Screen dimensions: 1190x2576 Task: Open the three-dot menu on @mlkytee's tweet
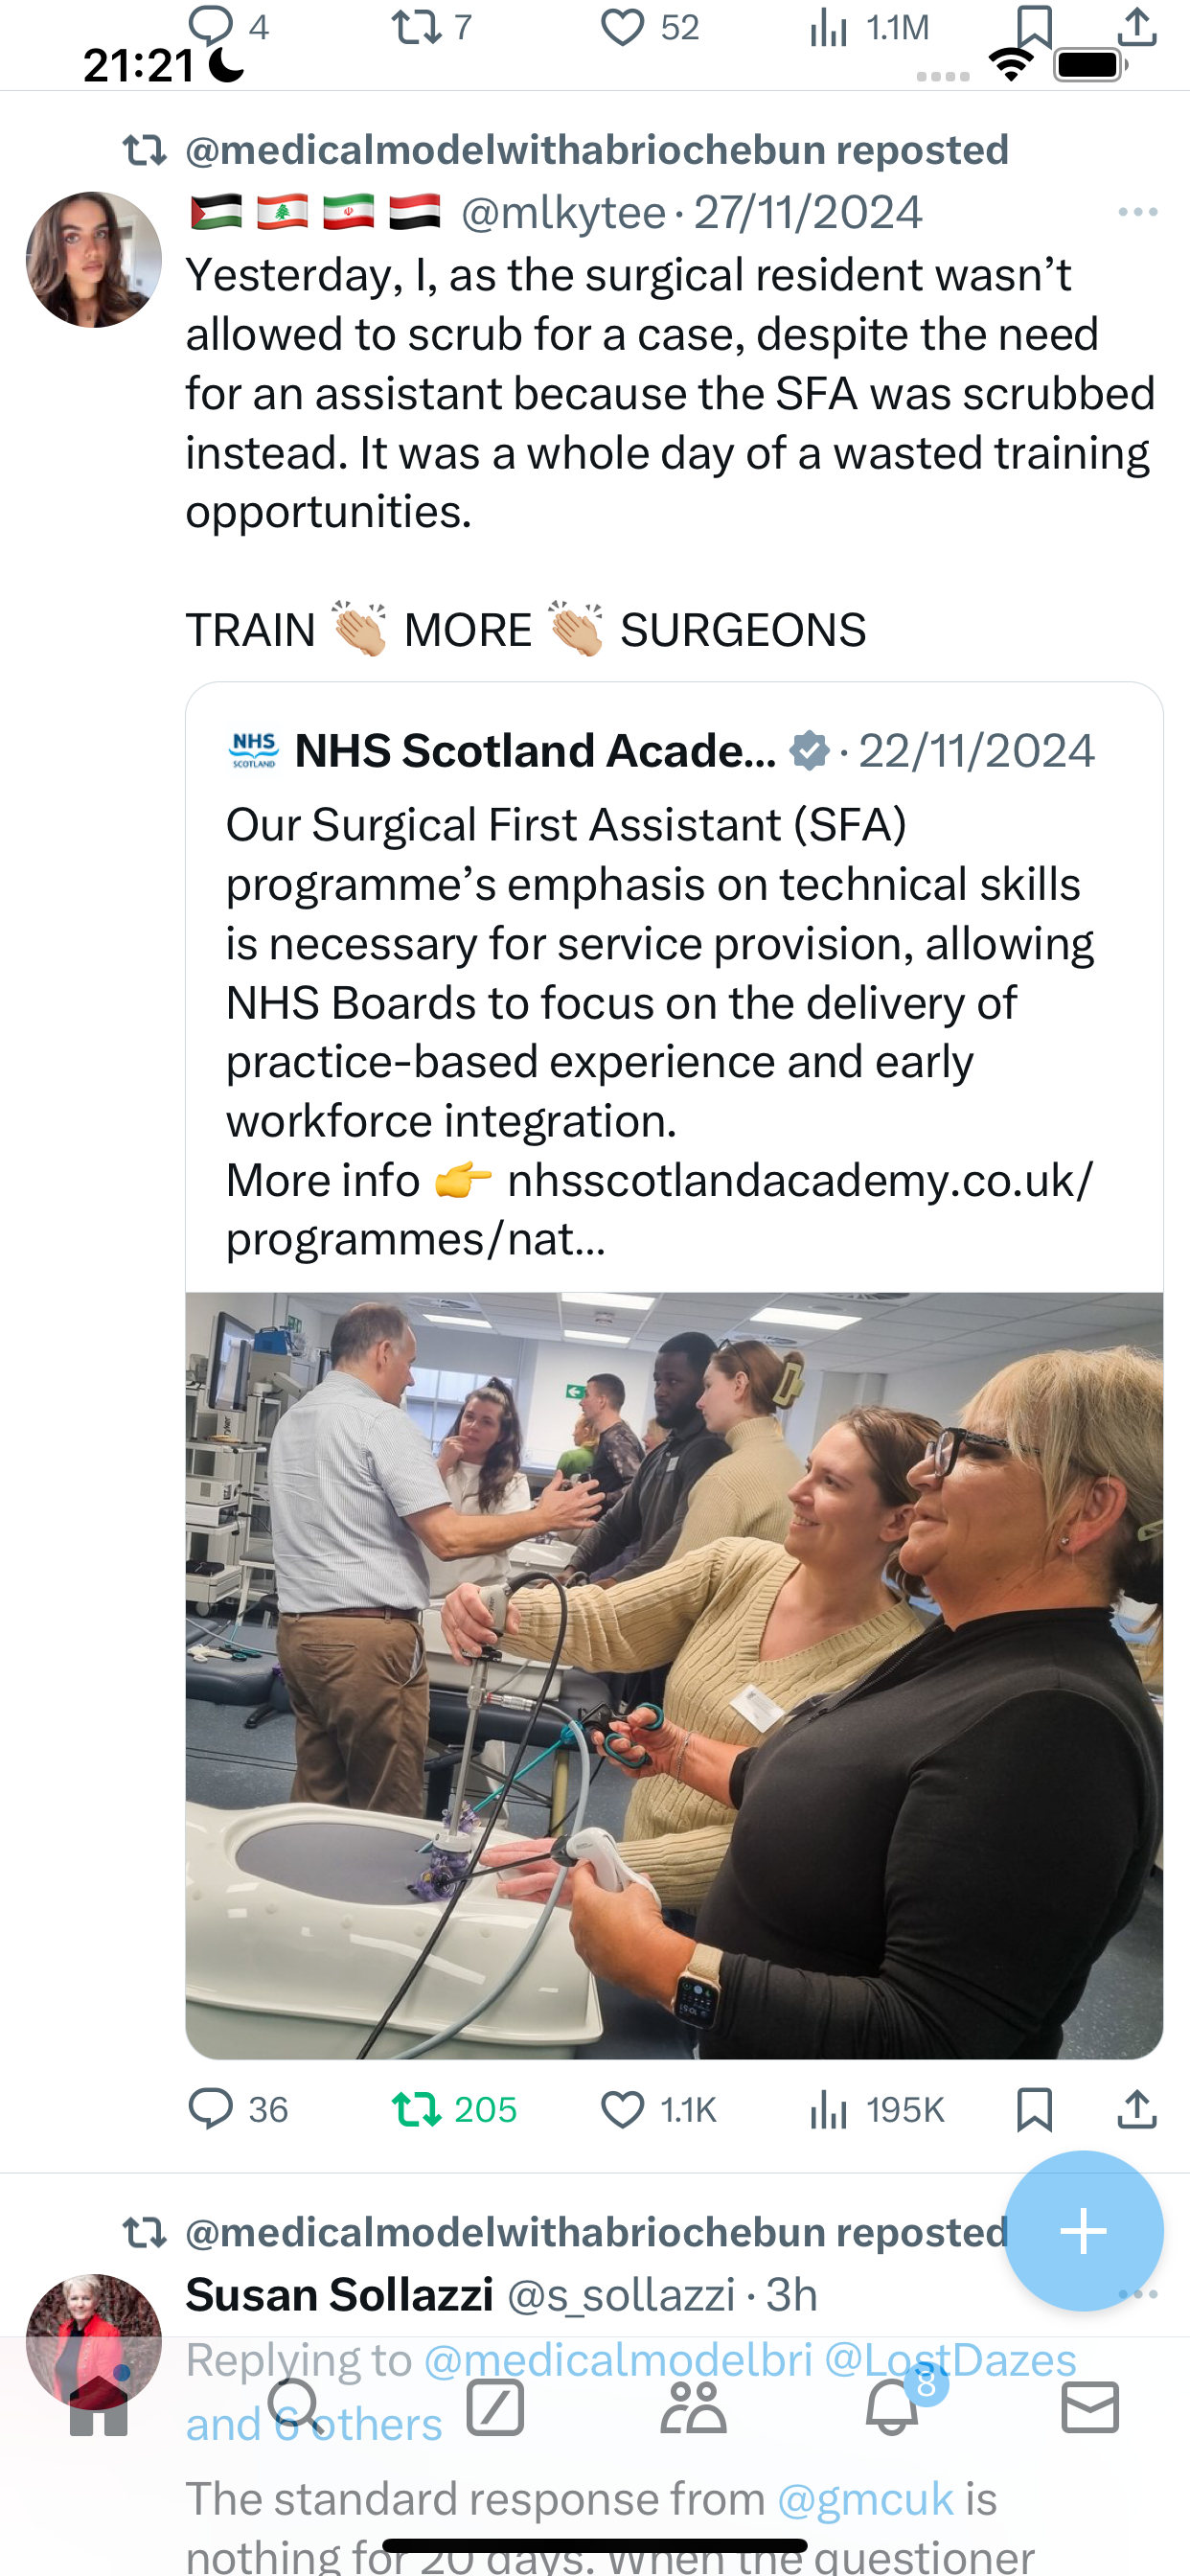1138,212
